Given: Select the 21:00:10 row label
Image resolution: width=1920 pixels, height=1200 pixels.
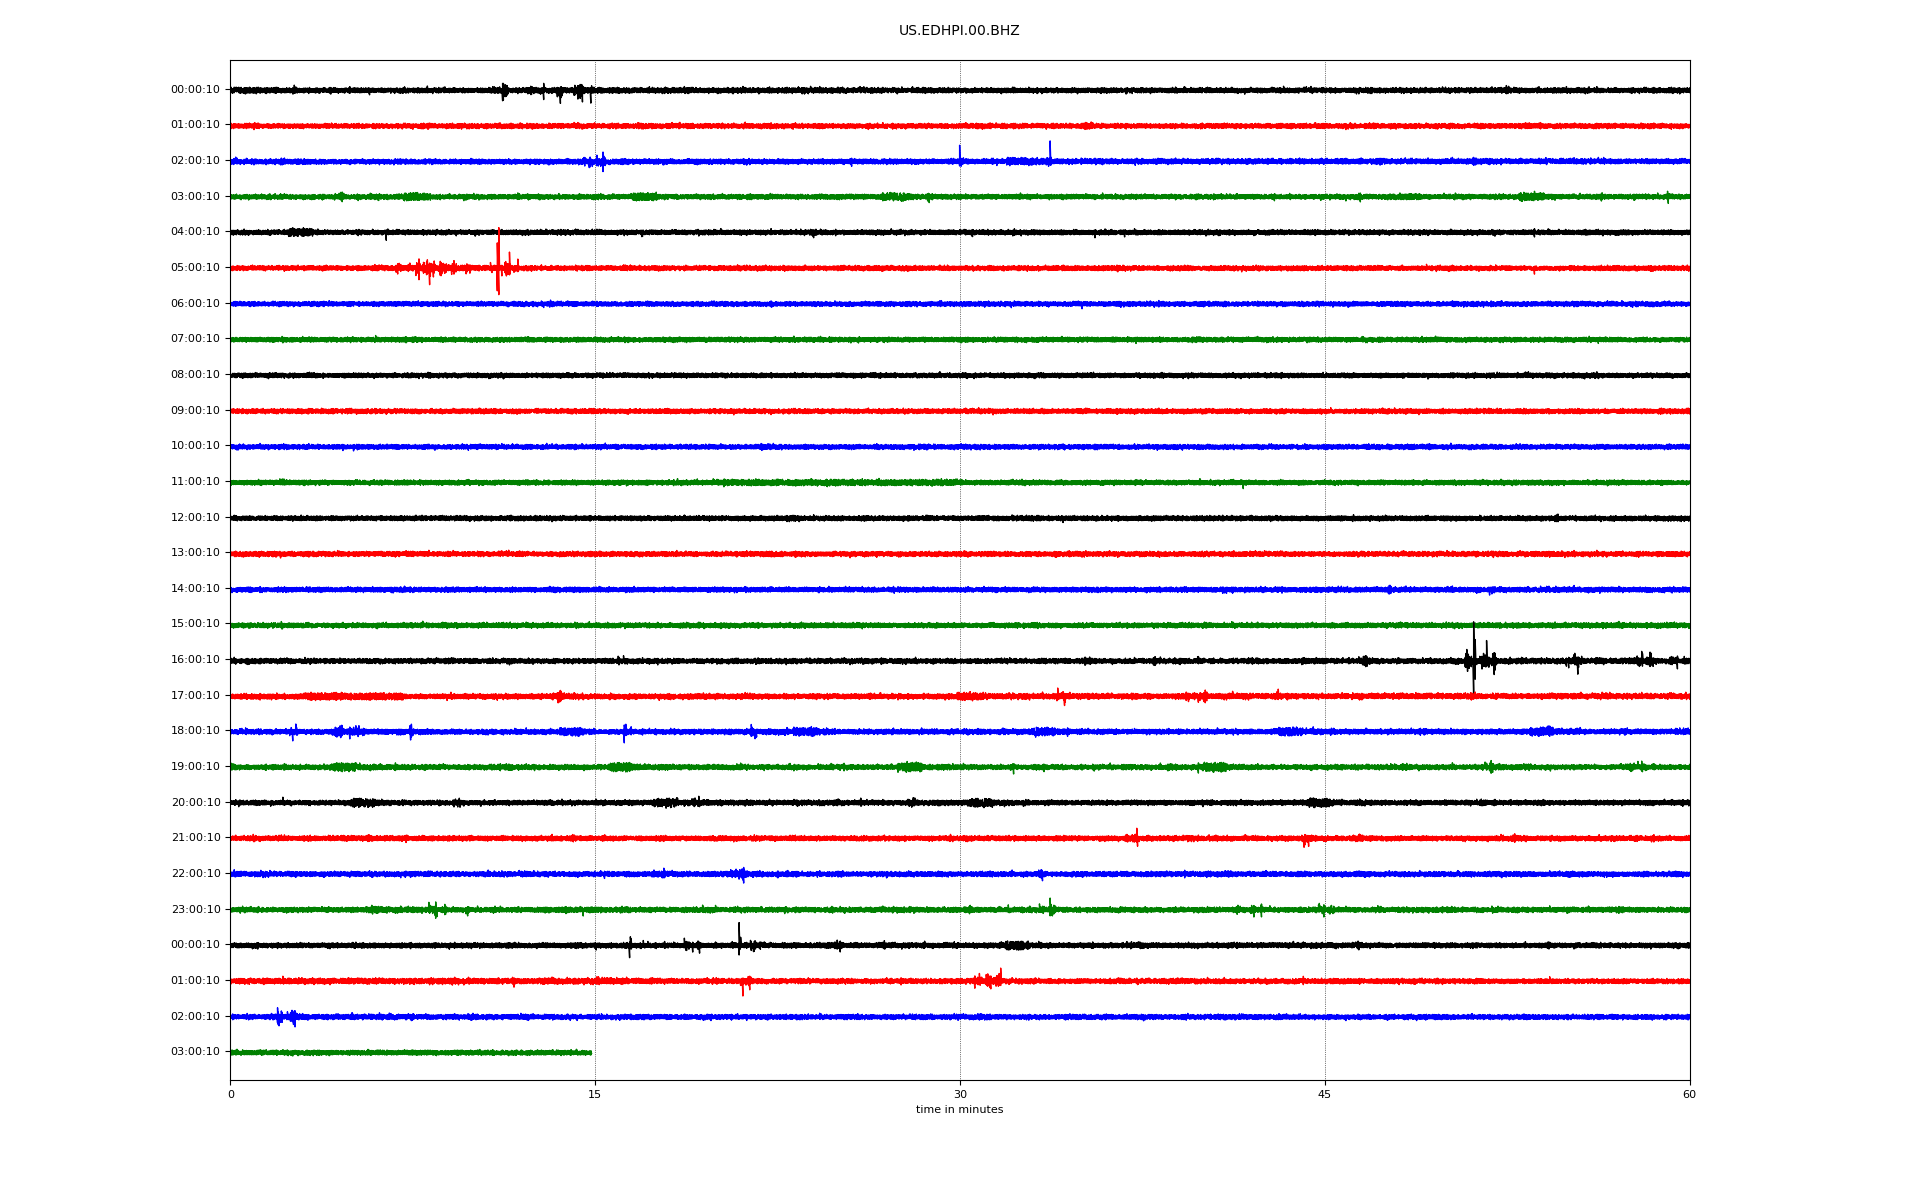Looking at the screenshot, I should pos(195,838).
